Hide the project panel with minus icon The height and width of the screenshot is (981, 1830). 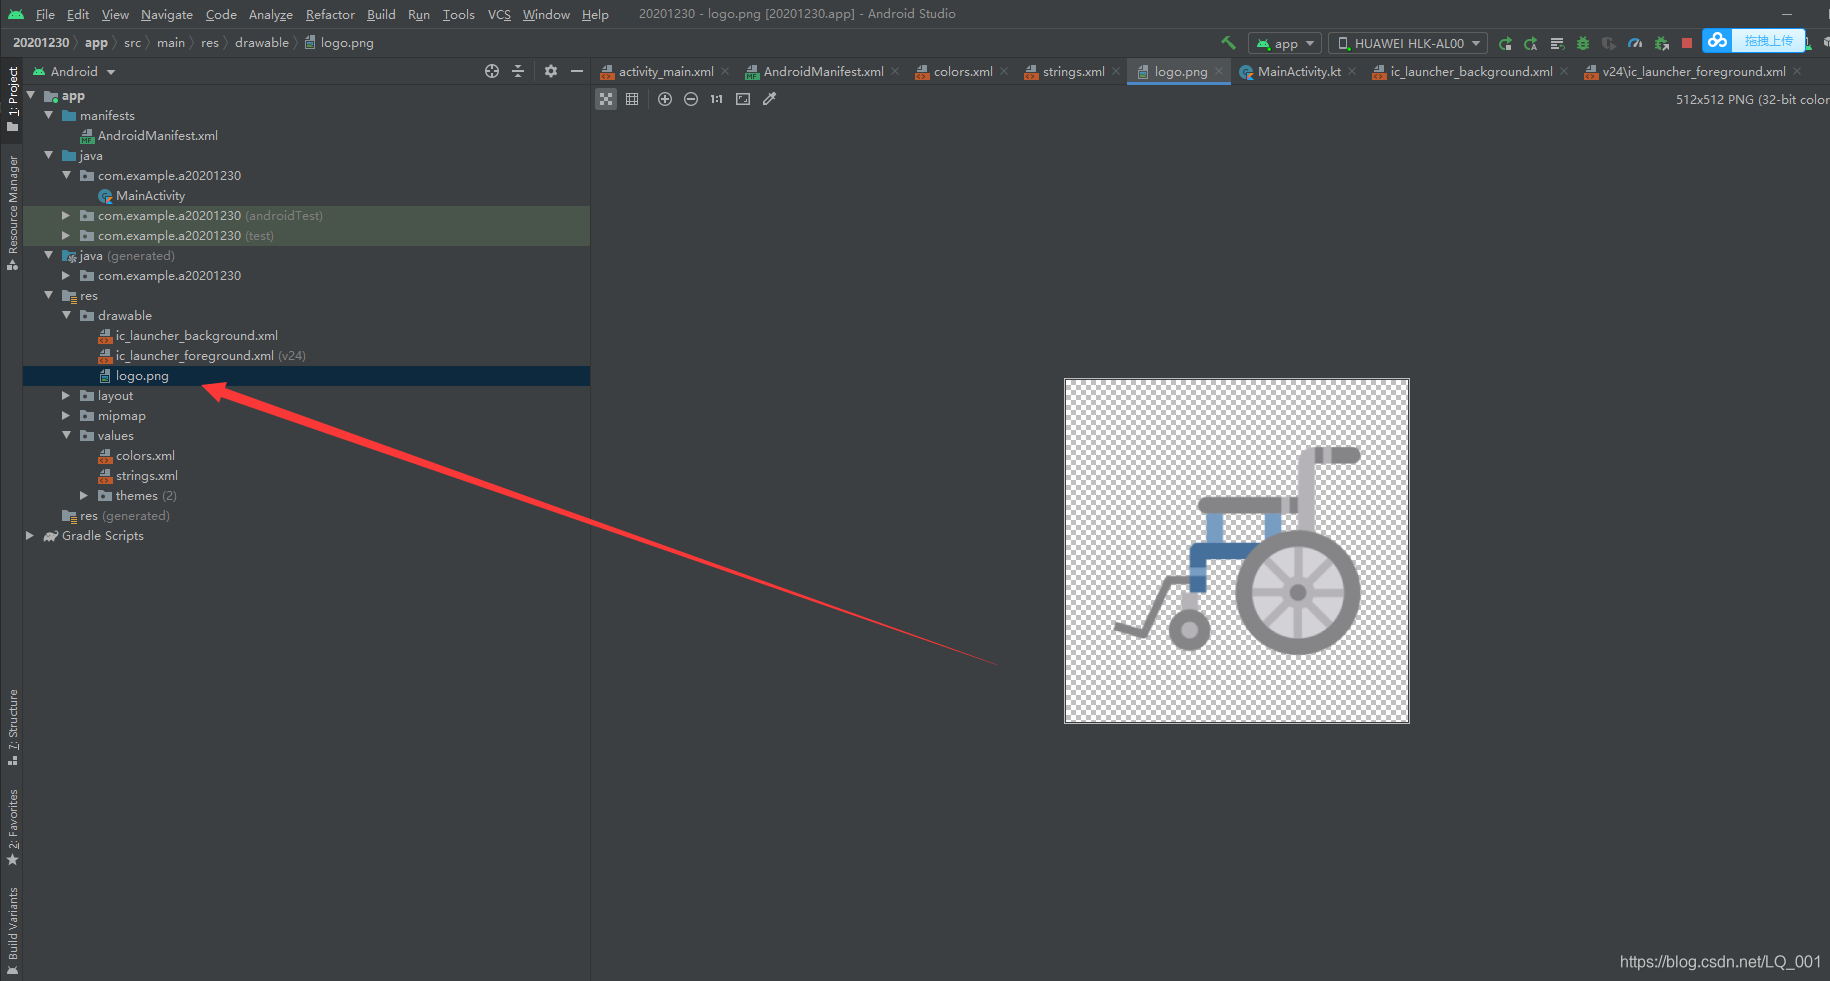coord(577,71)
